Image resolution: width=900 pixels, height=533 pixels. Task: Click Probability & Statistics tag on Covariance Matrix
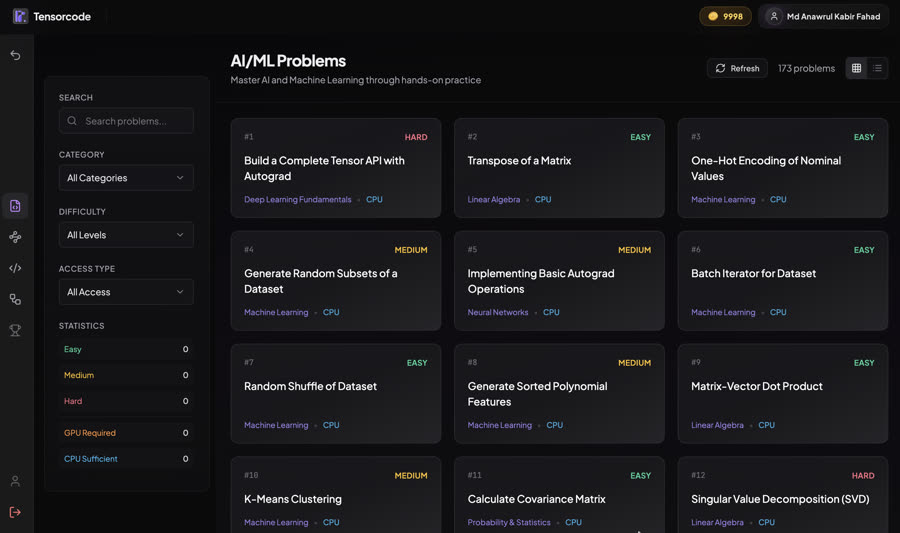coord(509,523)
